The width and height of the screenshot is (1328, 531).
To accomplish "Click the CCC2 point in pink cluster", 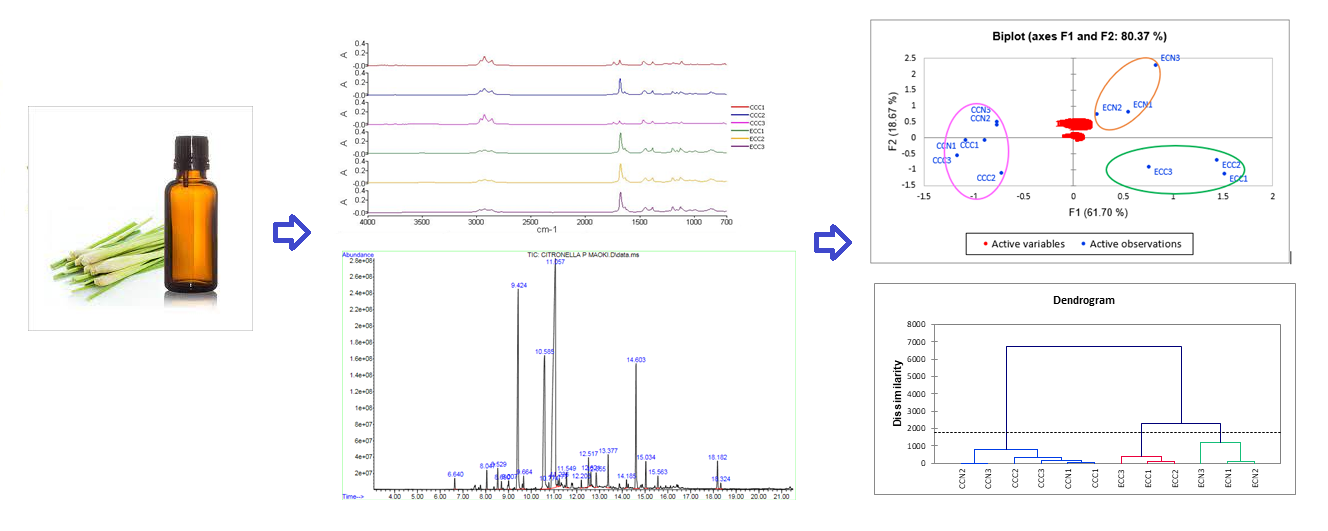I will click(x=1001, y=173).
